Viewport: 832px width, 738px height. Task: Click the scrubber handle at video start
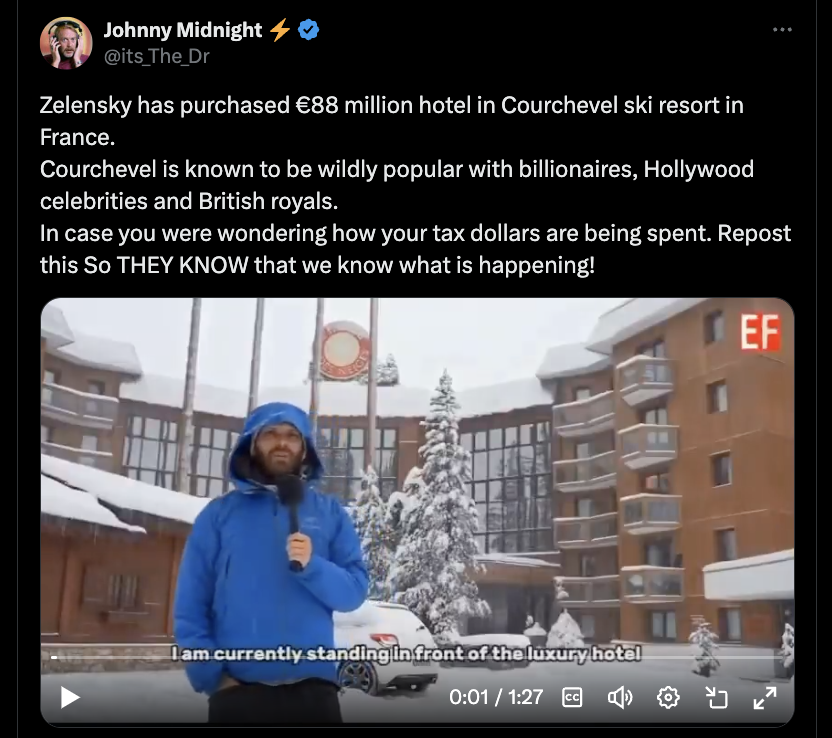click(54, 657)
